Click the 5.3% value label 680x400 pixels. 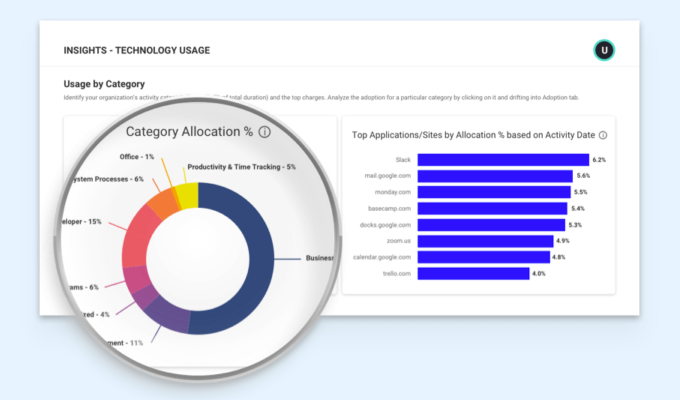tap(575, 225)
